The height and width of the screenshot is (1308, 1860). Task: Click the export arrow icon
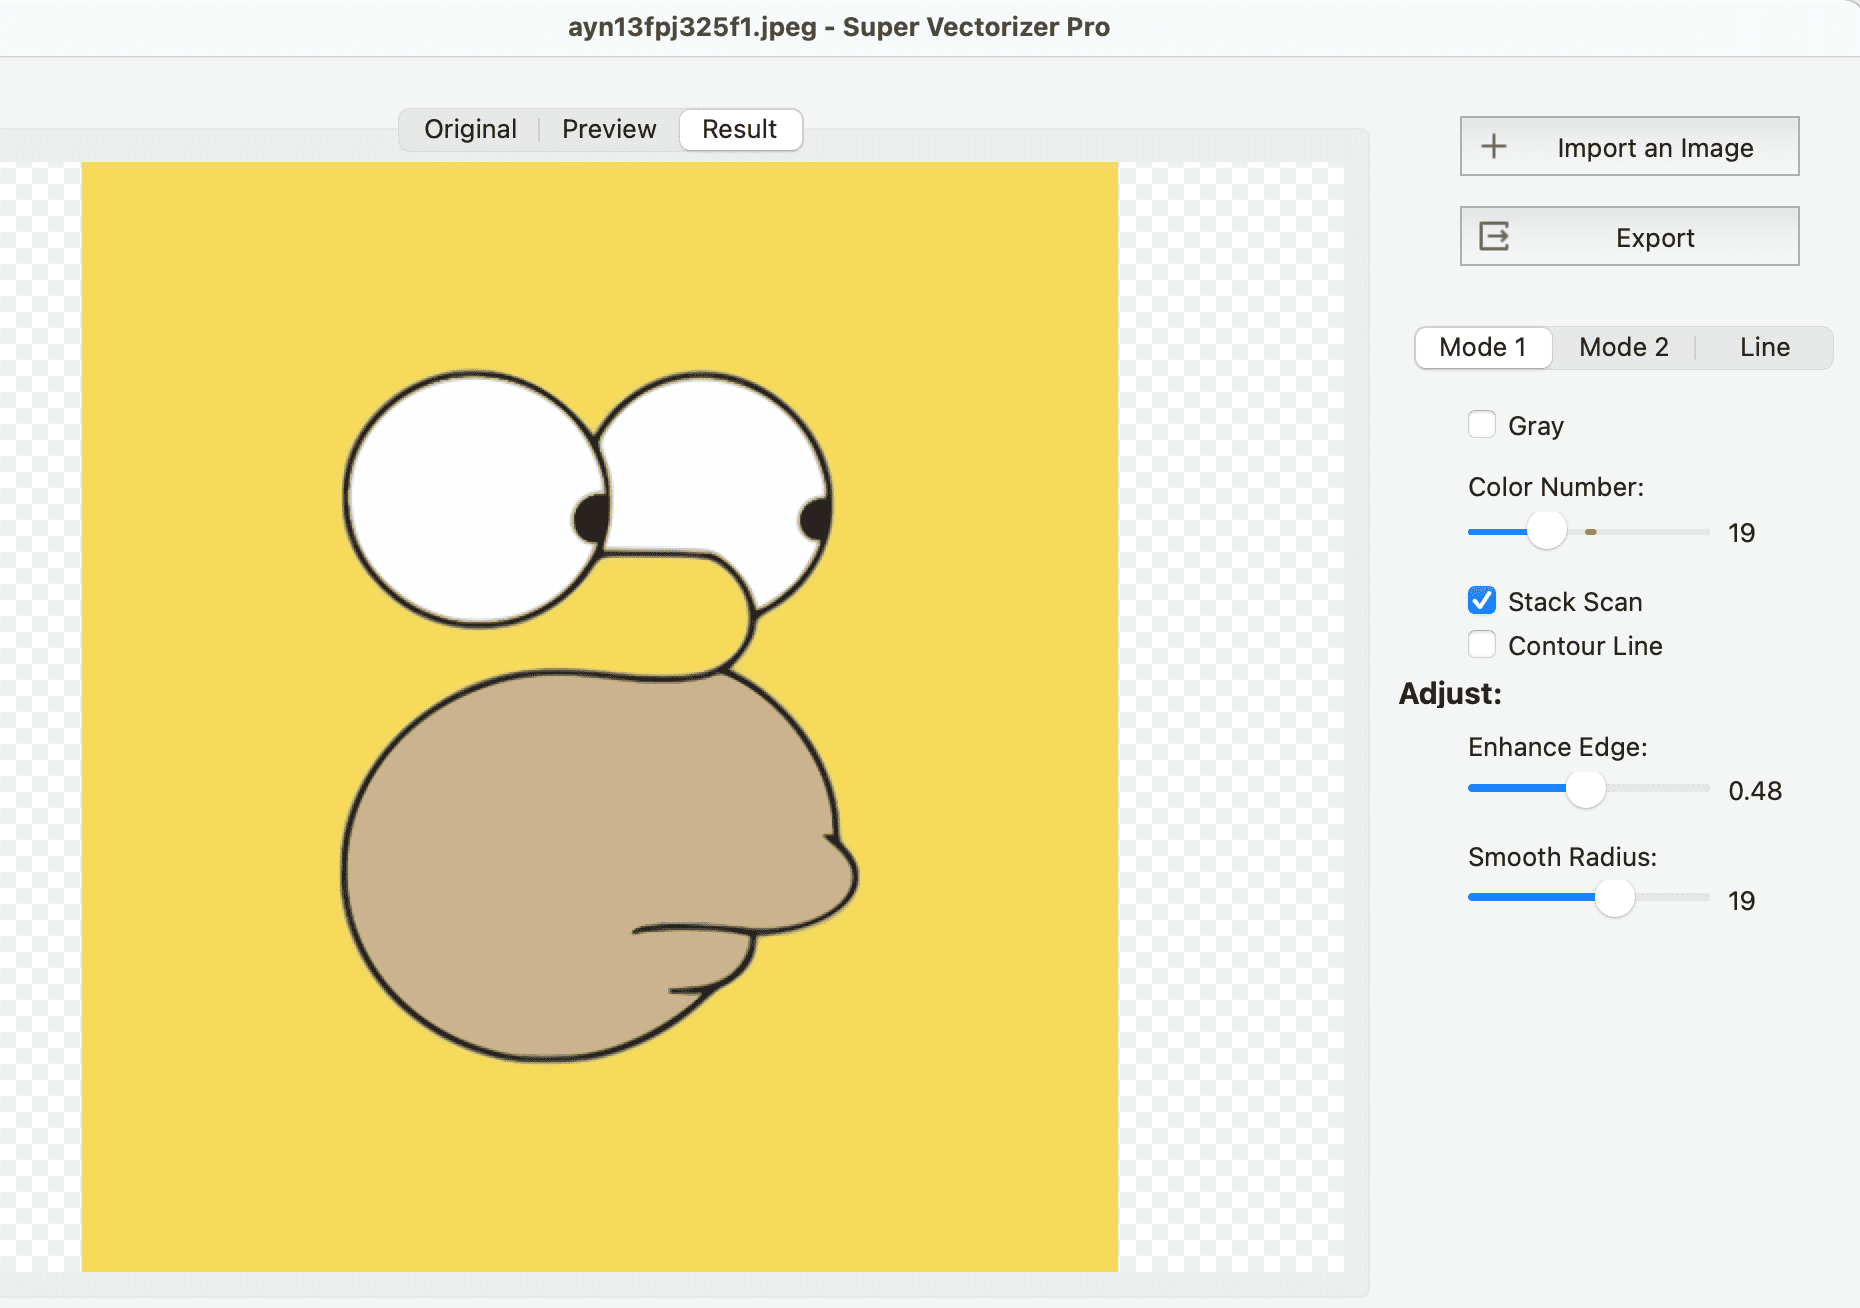[x=1494, y=236]
